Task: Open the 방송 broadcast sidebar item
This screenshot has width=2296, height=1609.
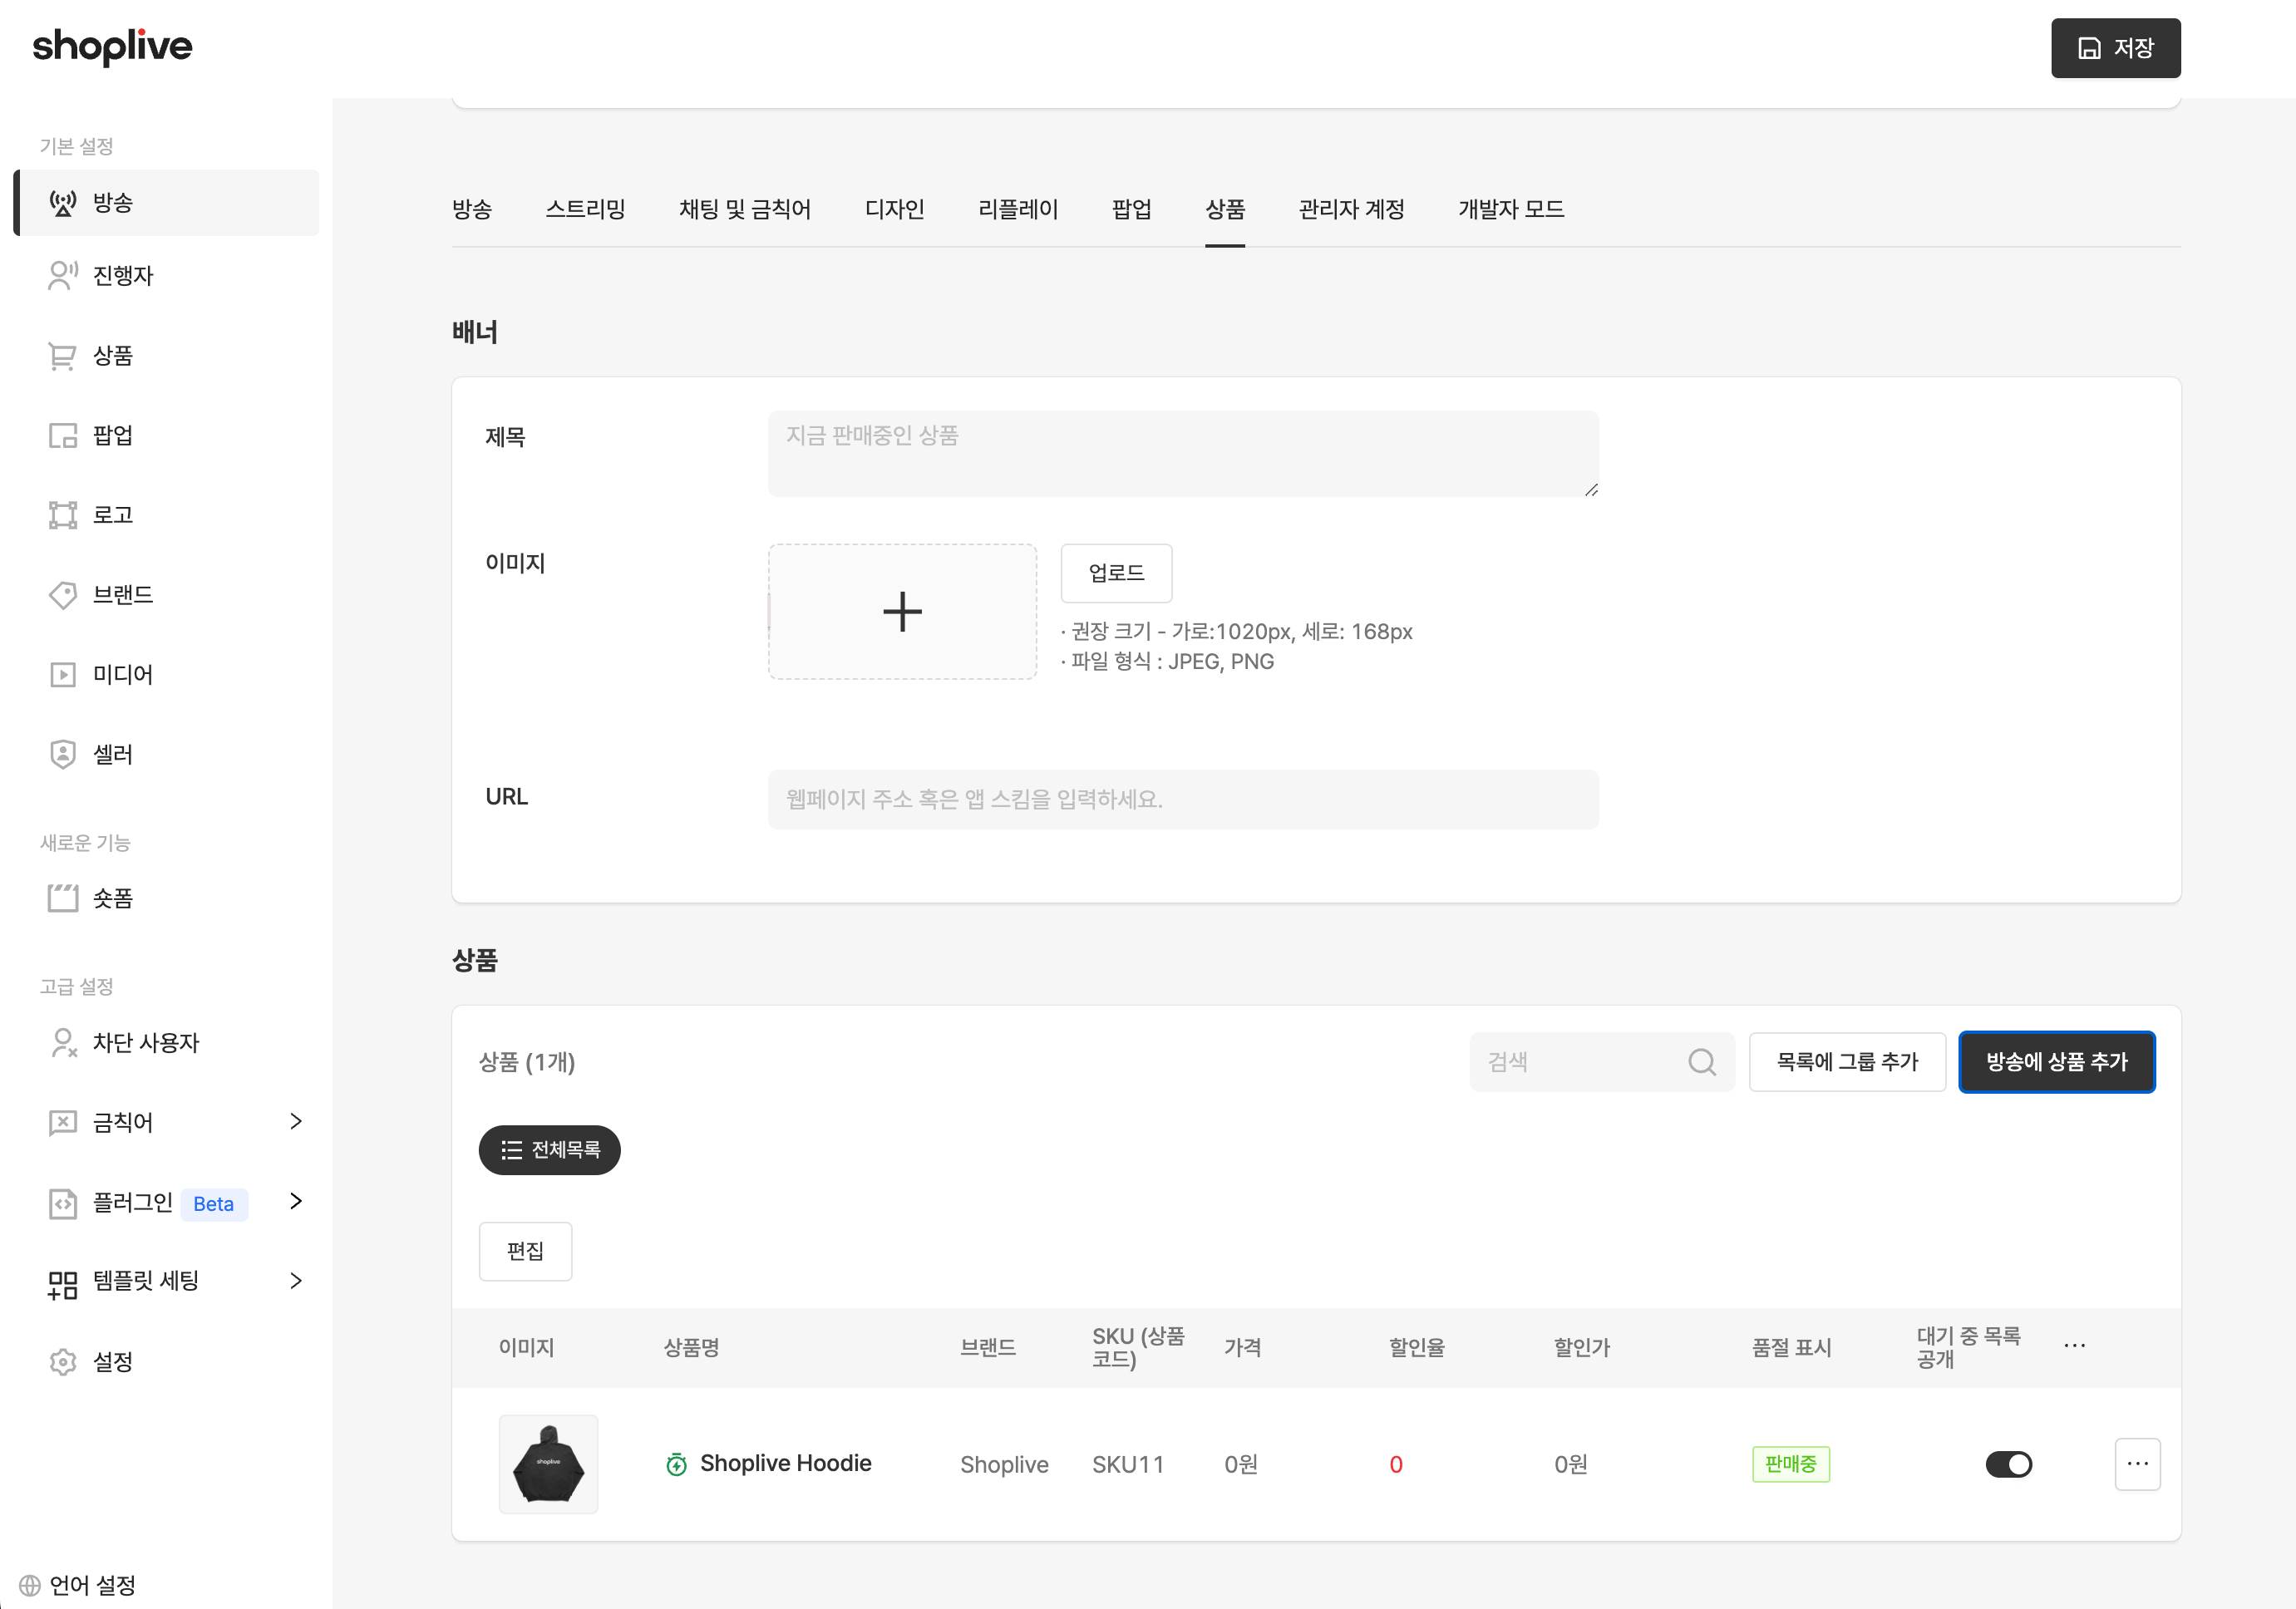Action: (166, 203)
